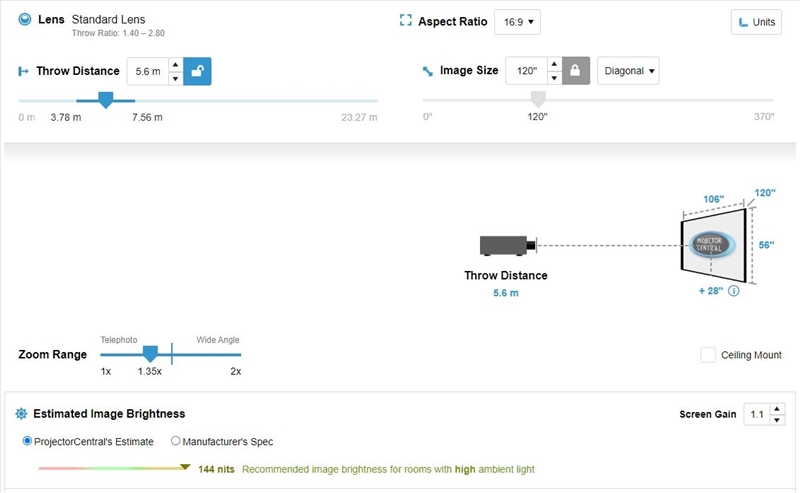The height and width of the screenshot is (493, 800).
Task: Click the Lens circular icon
Action: tap(24, 19)
